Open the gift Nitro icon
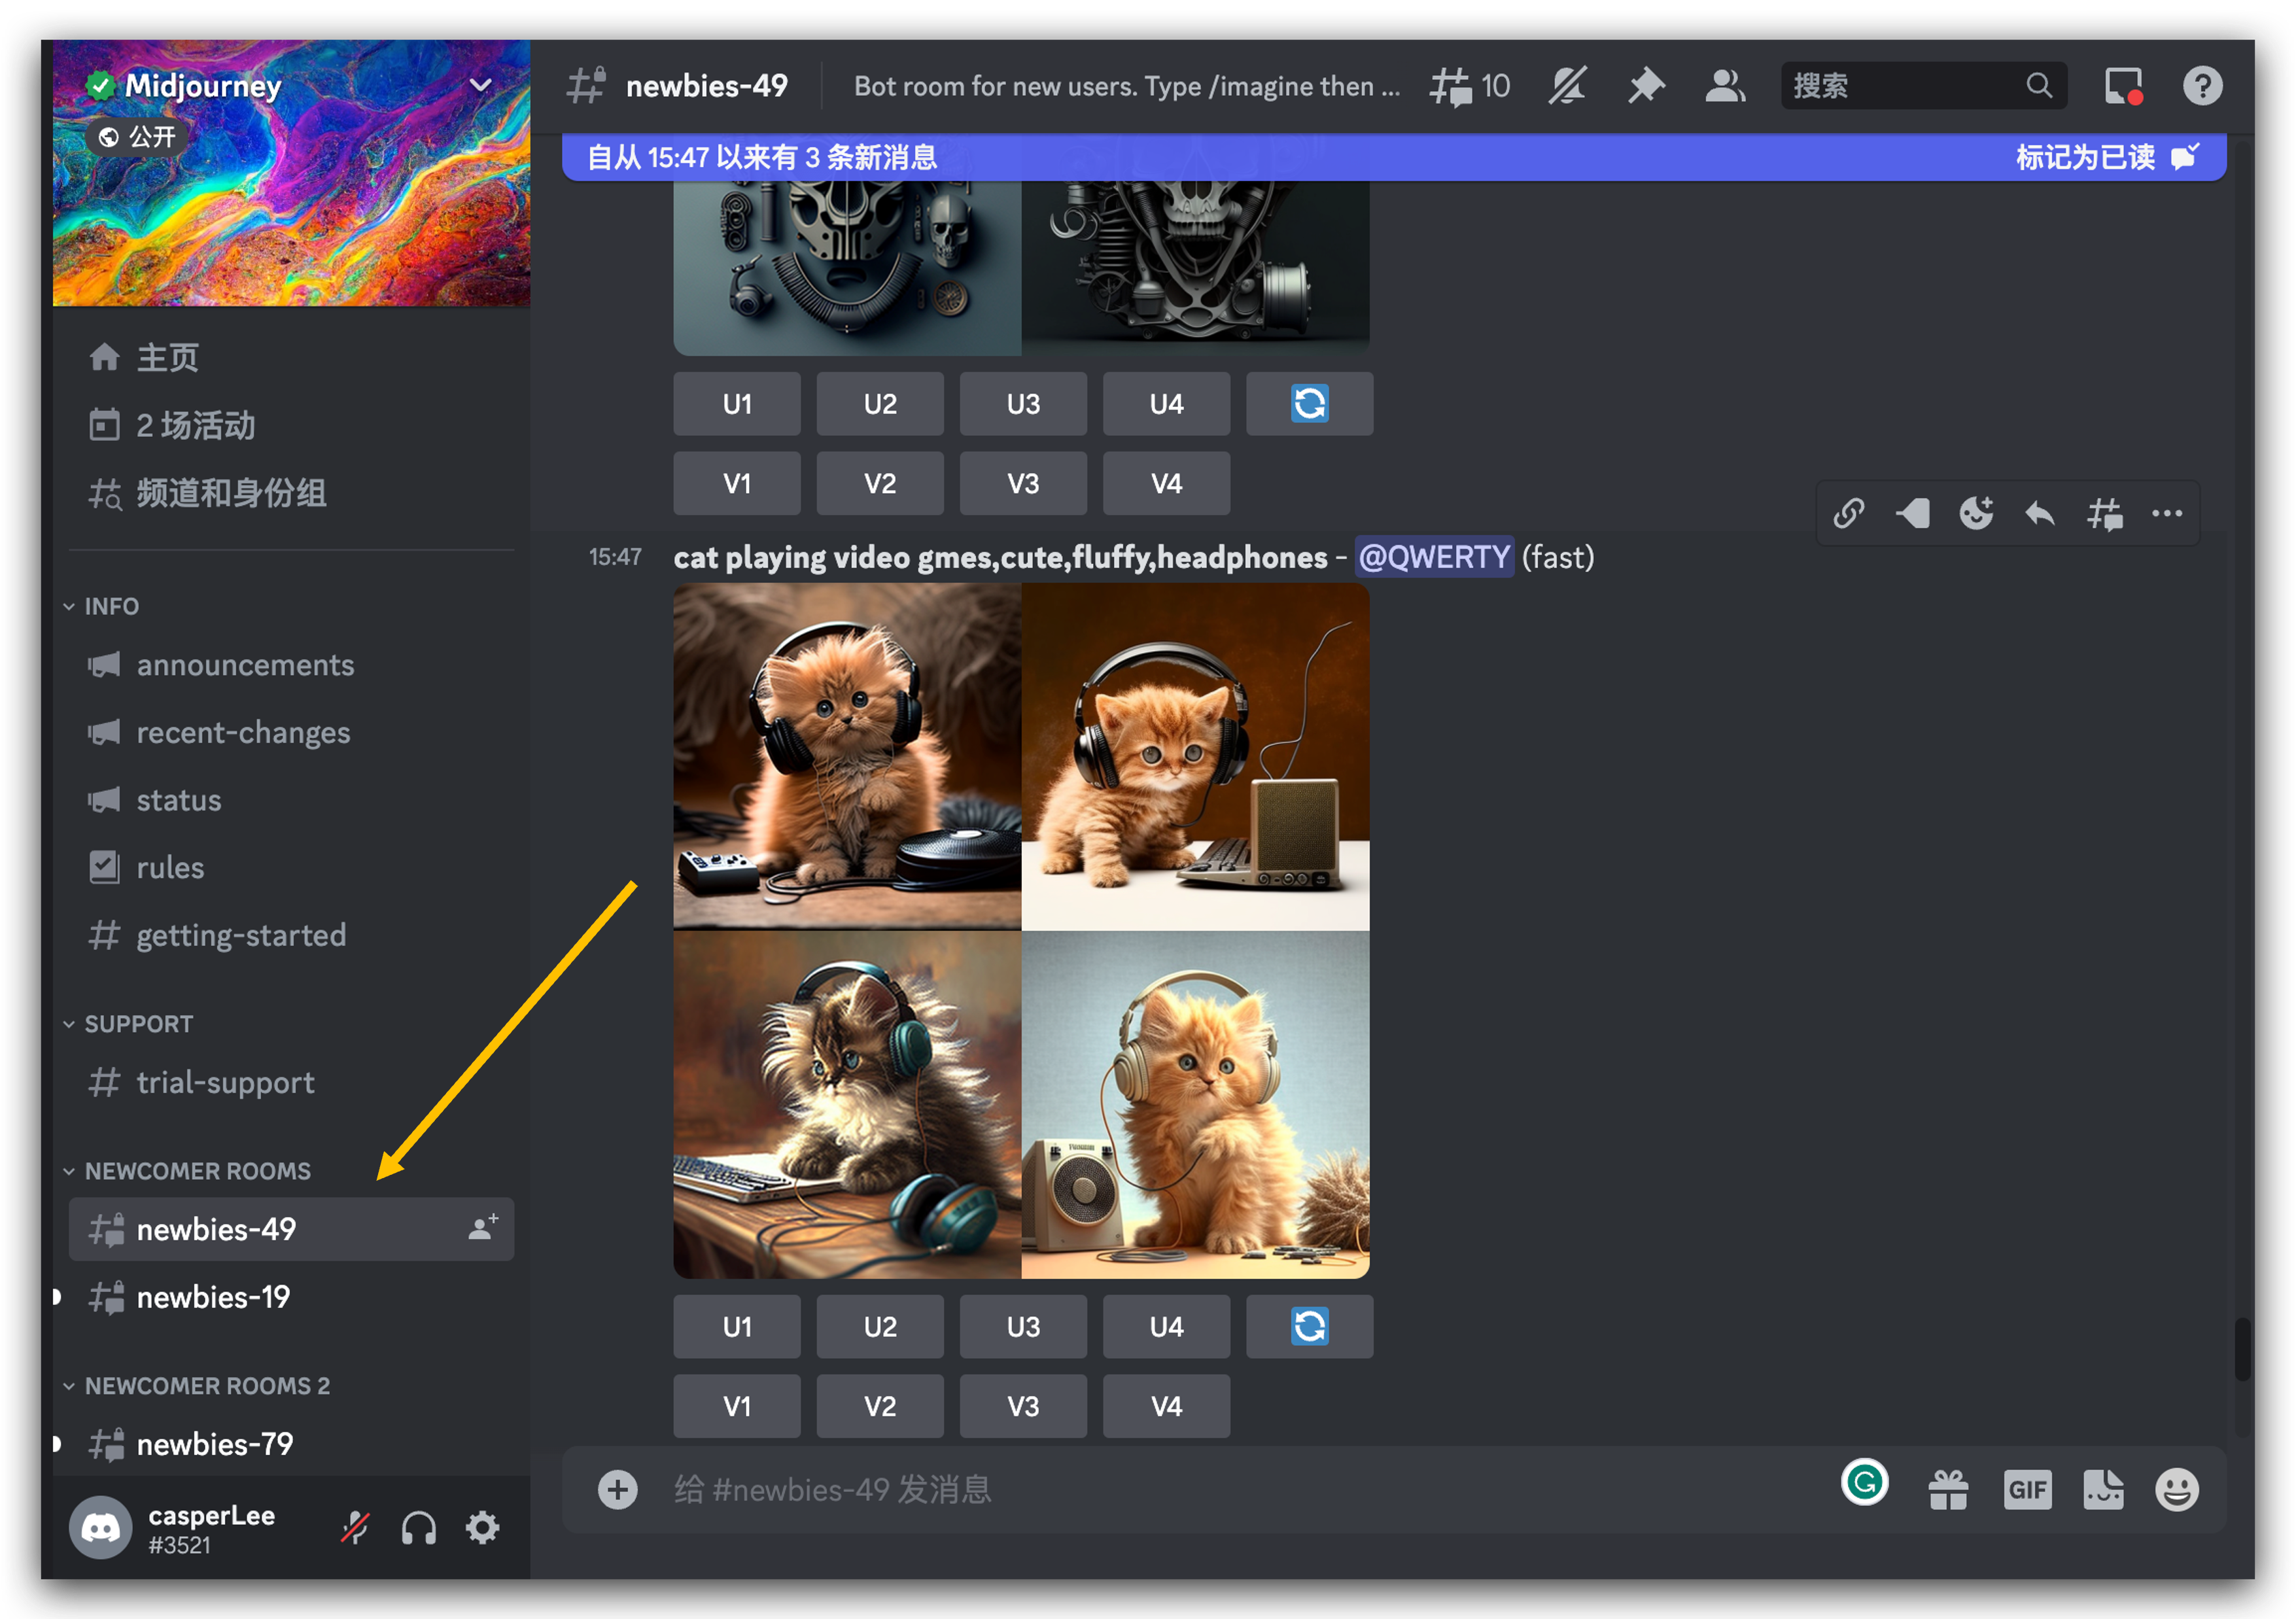Viewport: 2296px width, 1619px height. (1948, 1490)
